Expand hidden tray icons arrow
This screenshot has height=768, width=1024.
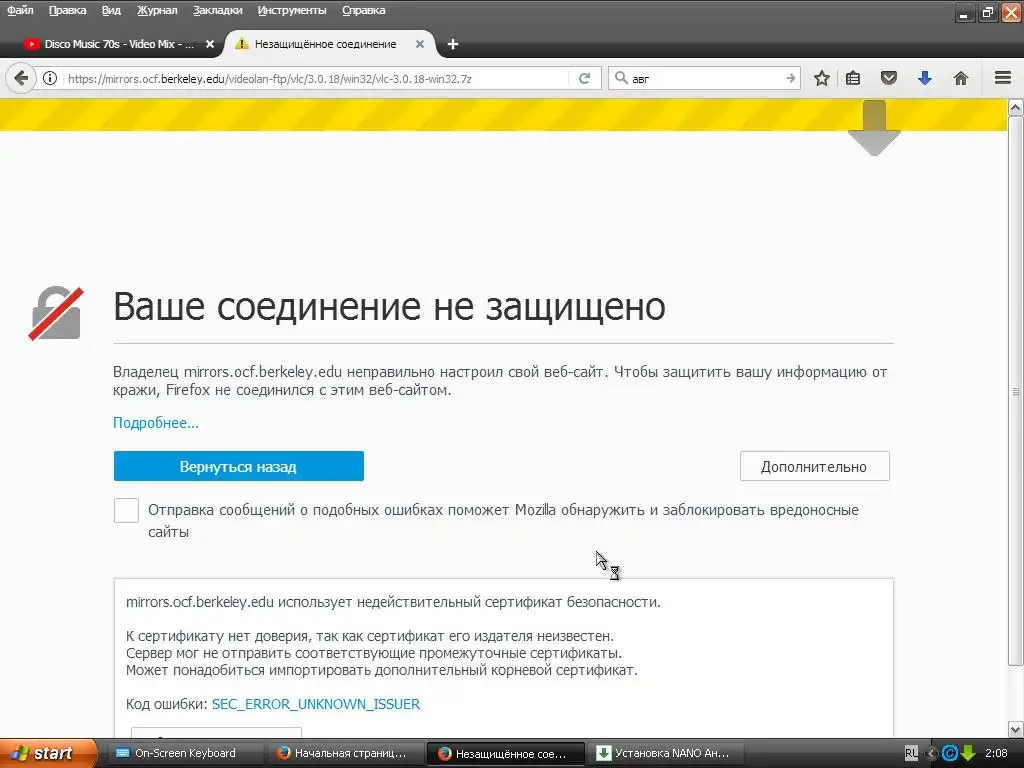pyautogui.click(x=932, y=754)
